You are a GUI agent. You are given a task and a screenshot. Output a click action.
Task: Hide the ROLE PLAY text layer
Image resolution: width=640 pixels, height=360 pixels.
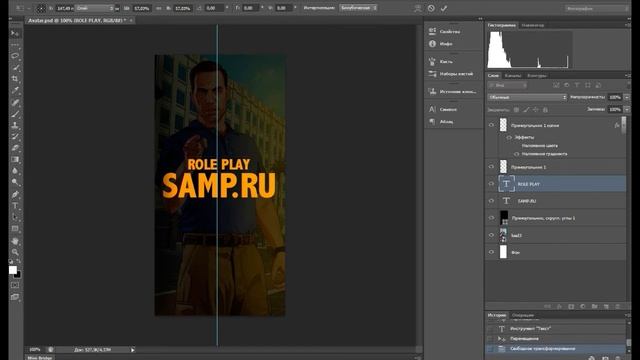tap(491, 184)
